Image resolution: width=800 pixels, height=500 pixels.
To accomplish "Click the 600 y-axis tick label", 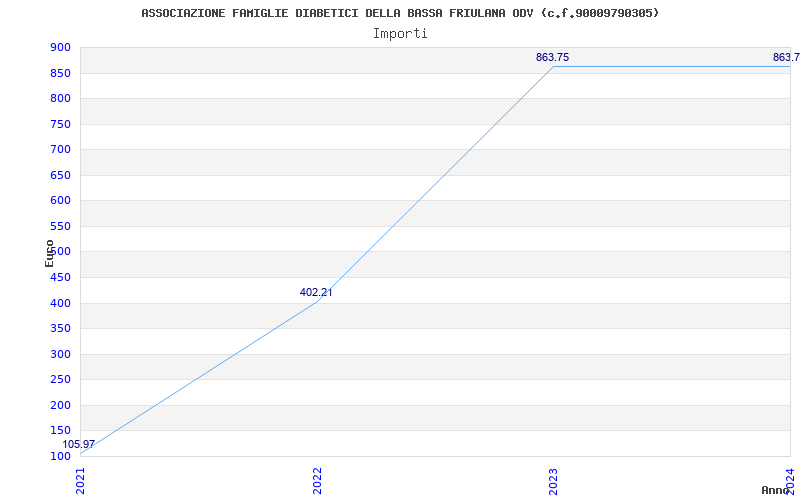I will 60,201.
